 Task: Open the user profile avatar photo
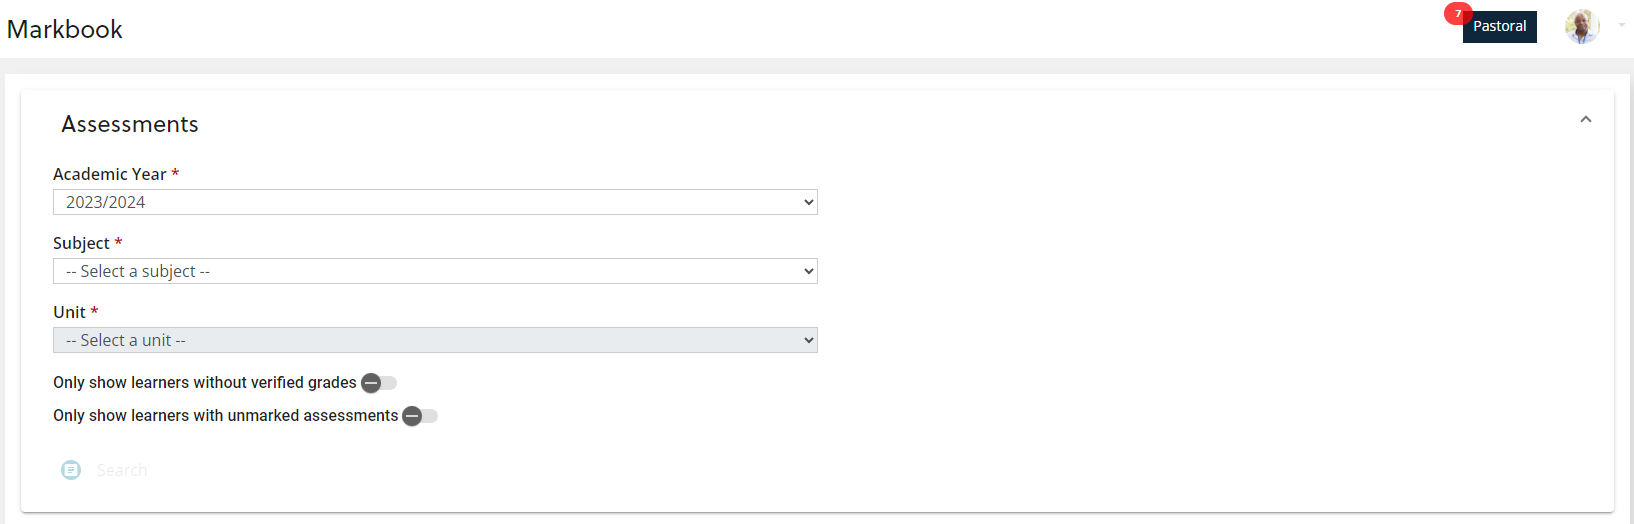tap(1582, 27)
